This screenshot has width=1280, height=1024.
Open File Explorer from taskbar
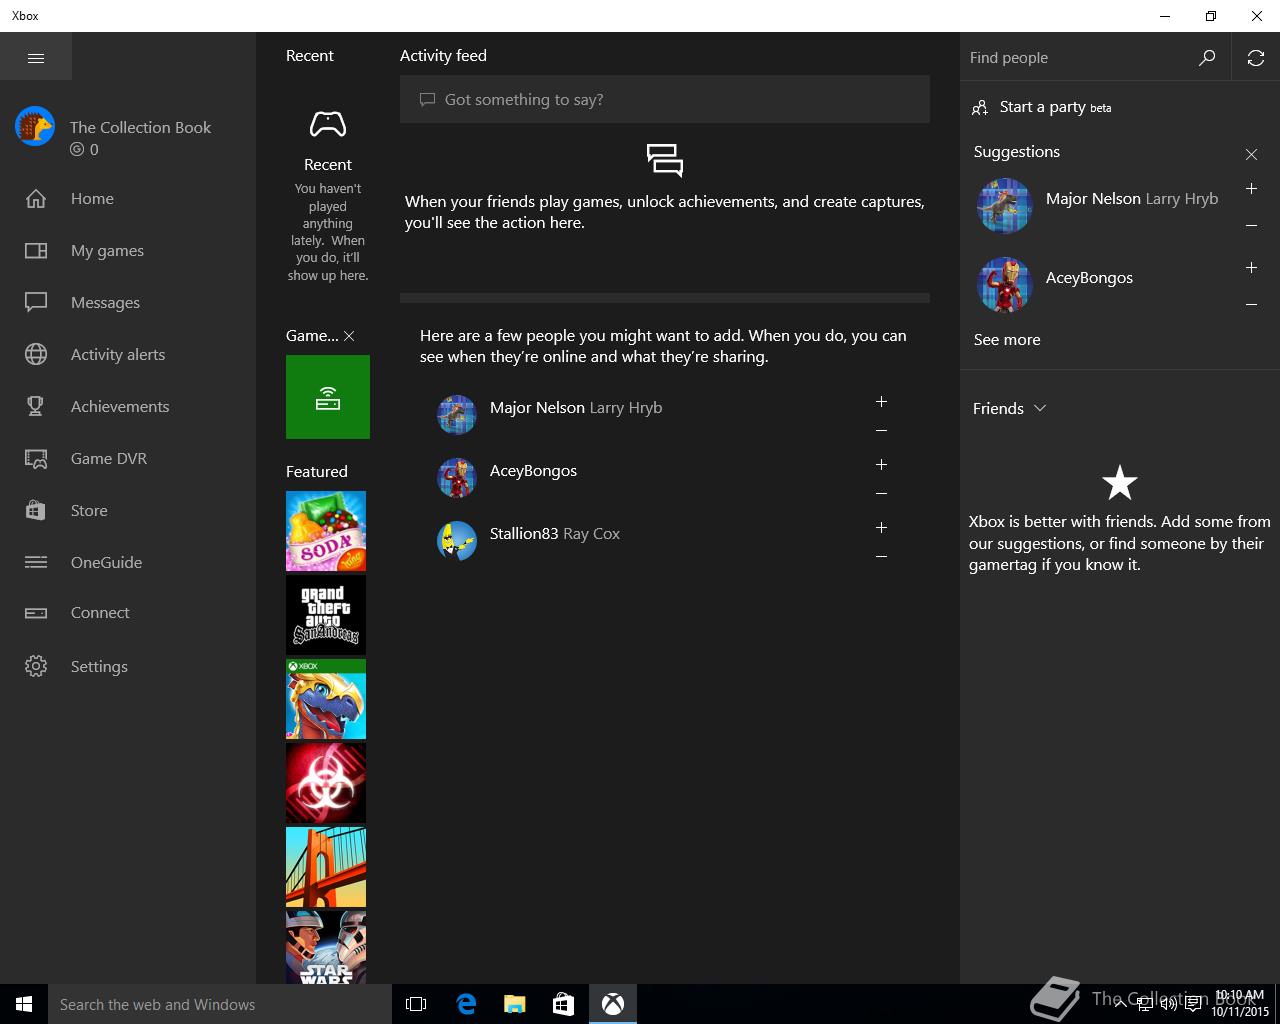[514, 1004]
